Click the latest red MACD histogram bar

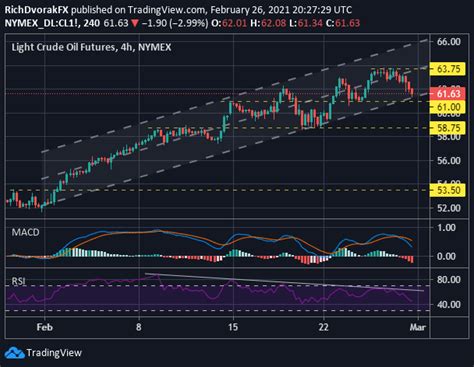click(412, 260)
